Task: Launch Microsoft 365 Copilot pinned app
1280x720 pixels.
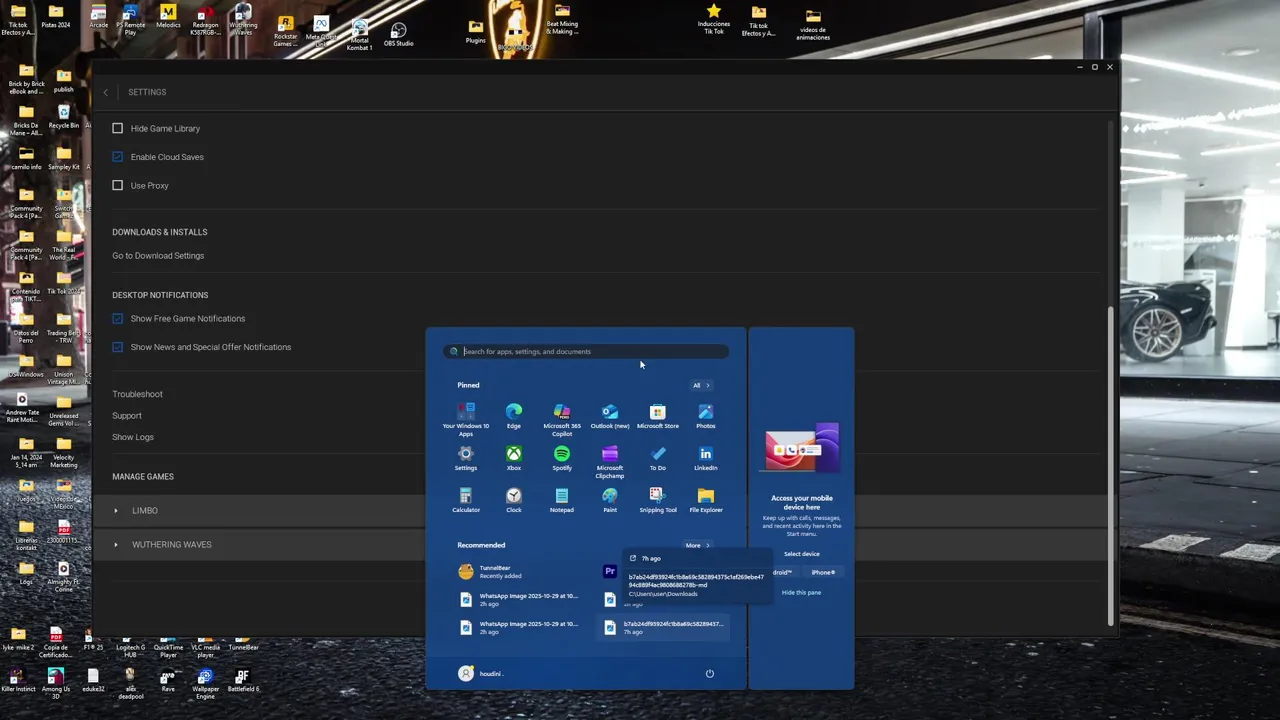Action: [x=562, y=420]
